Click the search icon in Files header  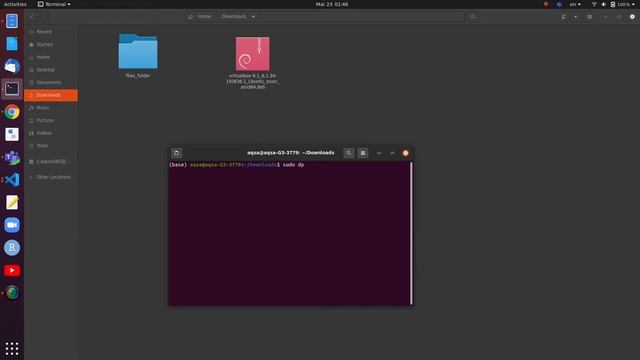pyautogui.click(x=473, y=17)
